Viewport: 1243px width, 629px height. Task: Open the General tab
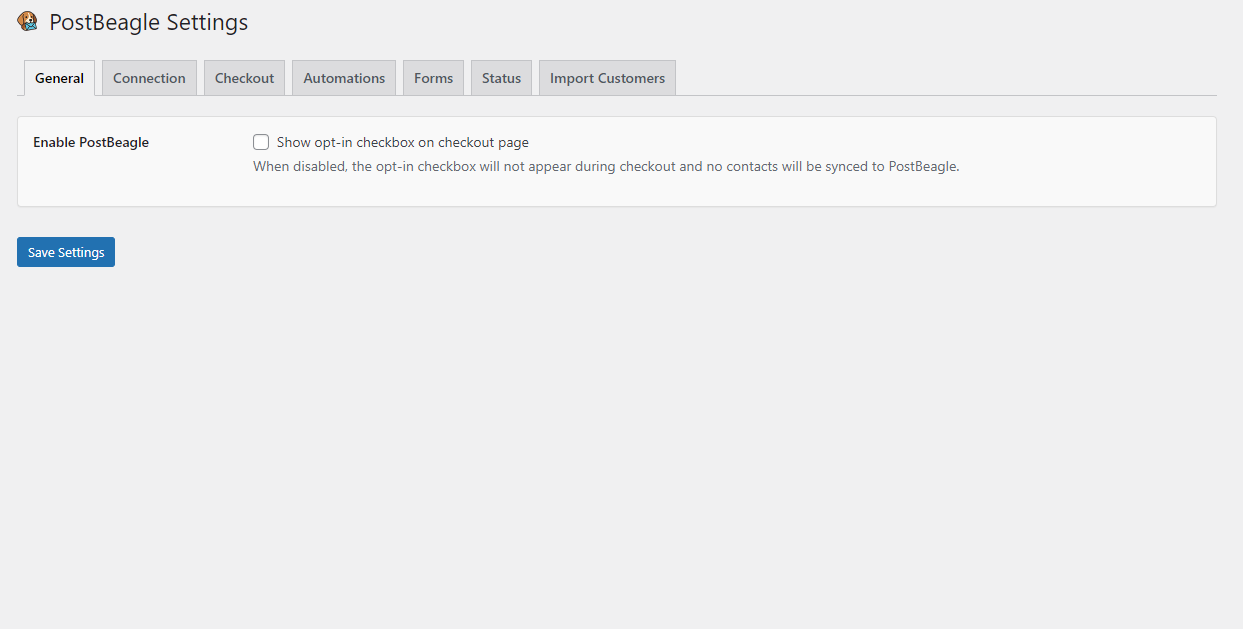coord(59,78)
